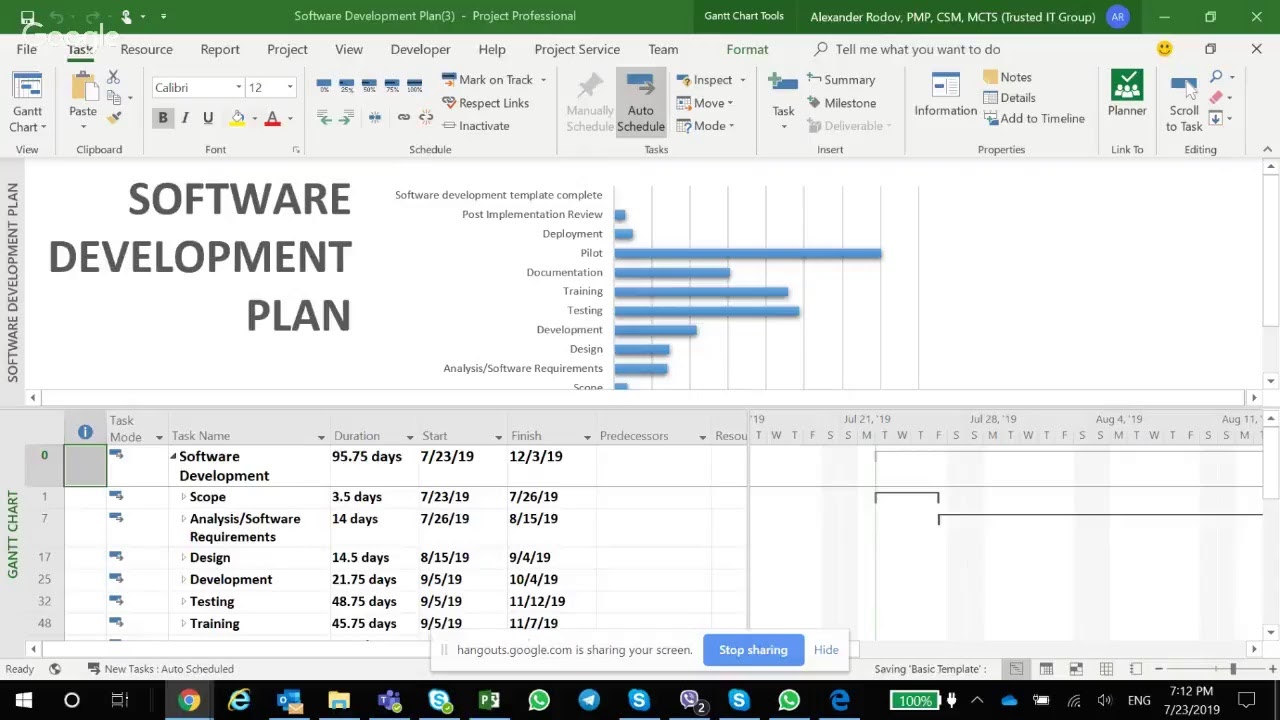Switch to the Report tab
This screenshot has width=1280, height=720.
[220, 49]
